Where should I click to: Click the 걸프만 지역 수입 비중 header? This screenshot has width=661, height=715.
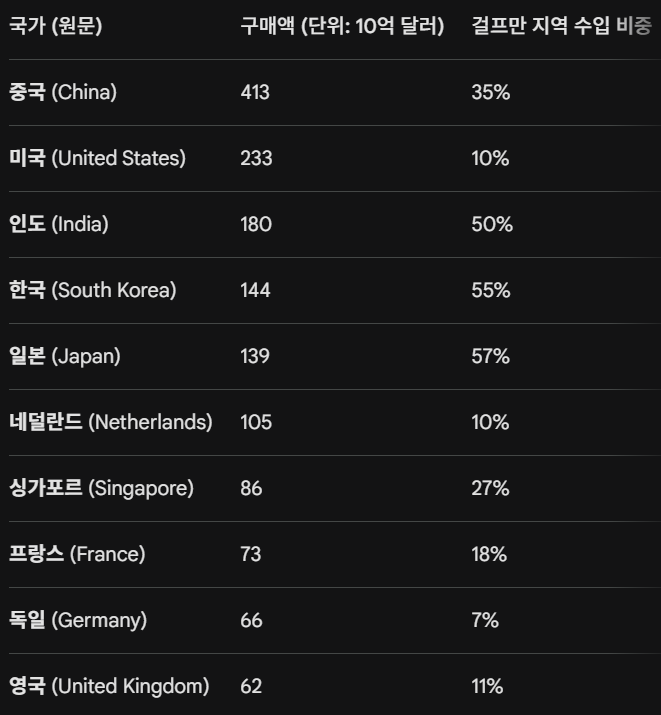[x=561, y=26]
